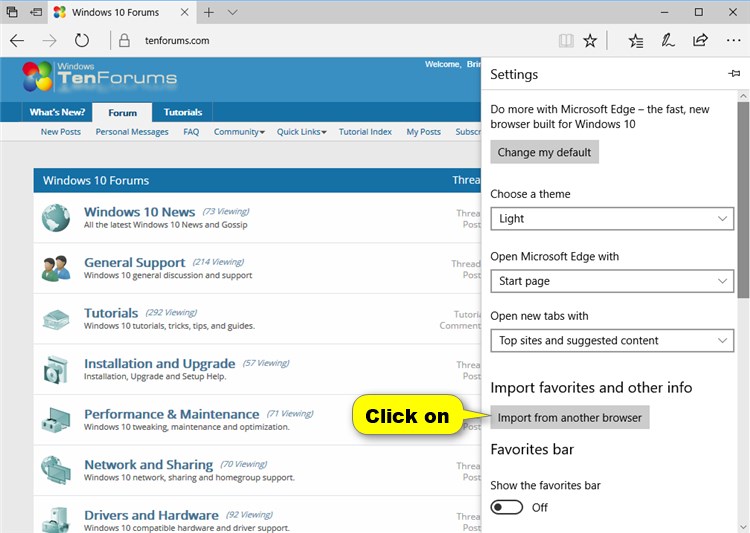Open the Choose a theme dropdown
This screenshot has width=750, height=533.
click(x=612, y=219)
